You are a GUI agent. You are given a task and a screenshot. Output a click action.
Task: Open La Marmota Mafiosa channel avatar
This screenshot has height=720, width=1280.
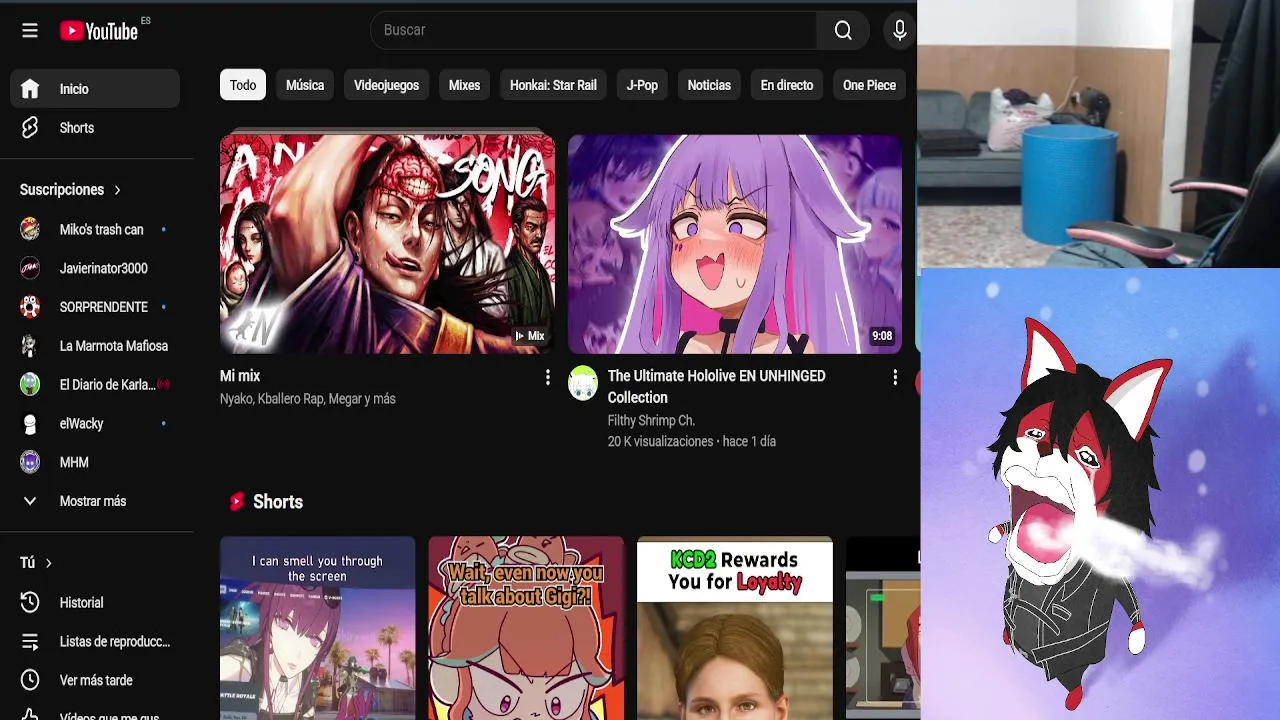[30, 346]
